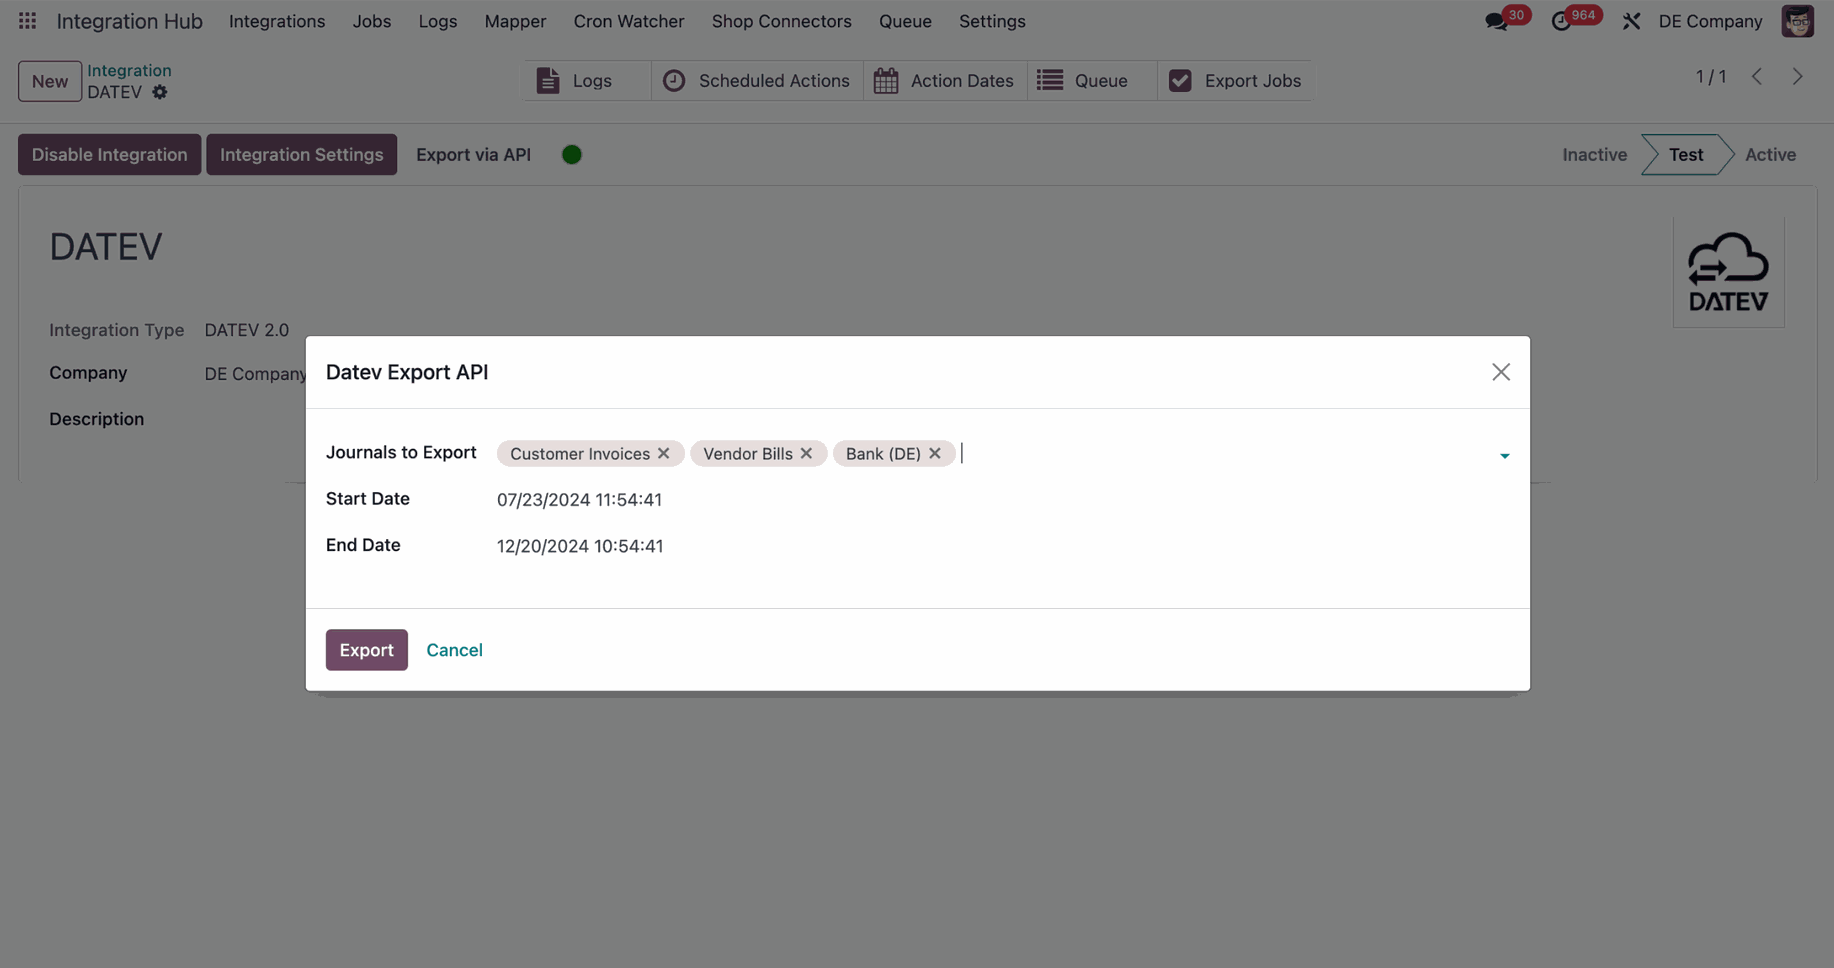Cancel the Datev export dialog
The image size is (1834, 968).
[x=454, y=650]
